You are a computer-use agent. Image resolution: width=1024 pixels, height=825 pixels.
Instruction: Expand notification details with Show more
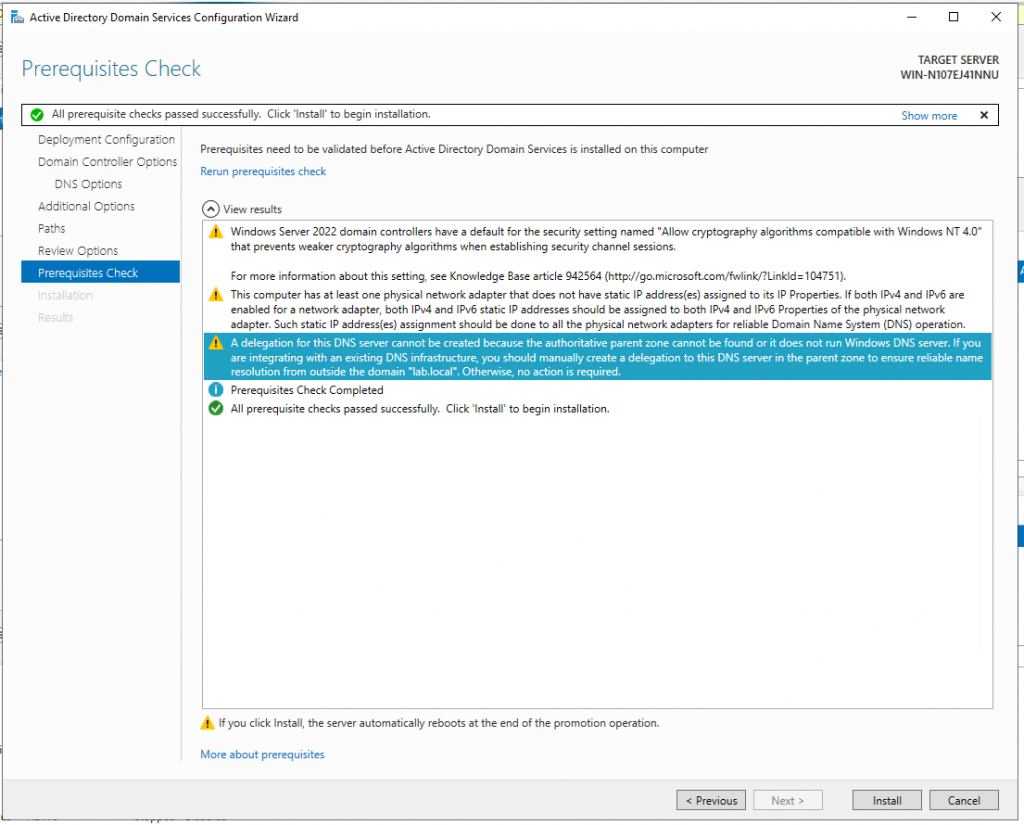click(929, 116)
